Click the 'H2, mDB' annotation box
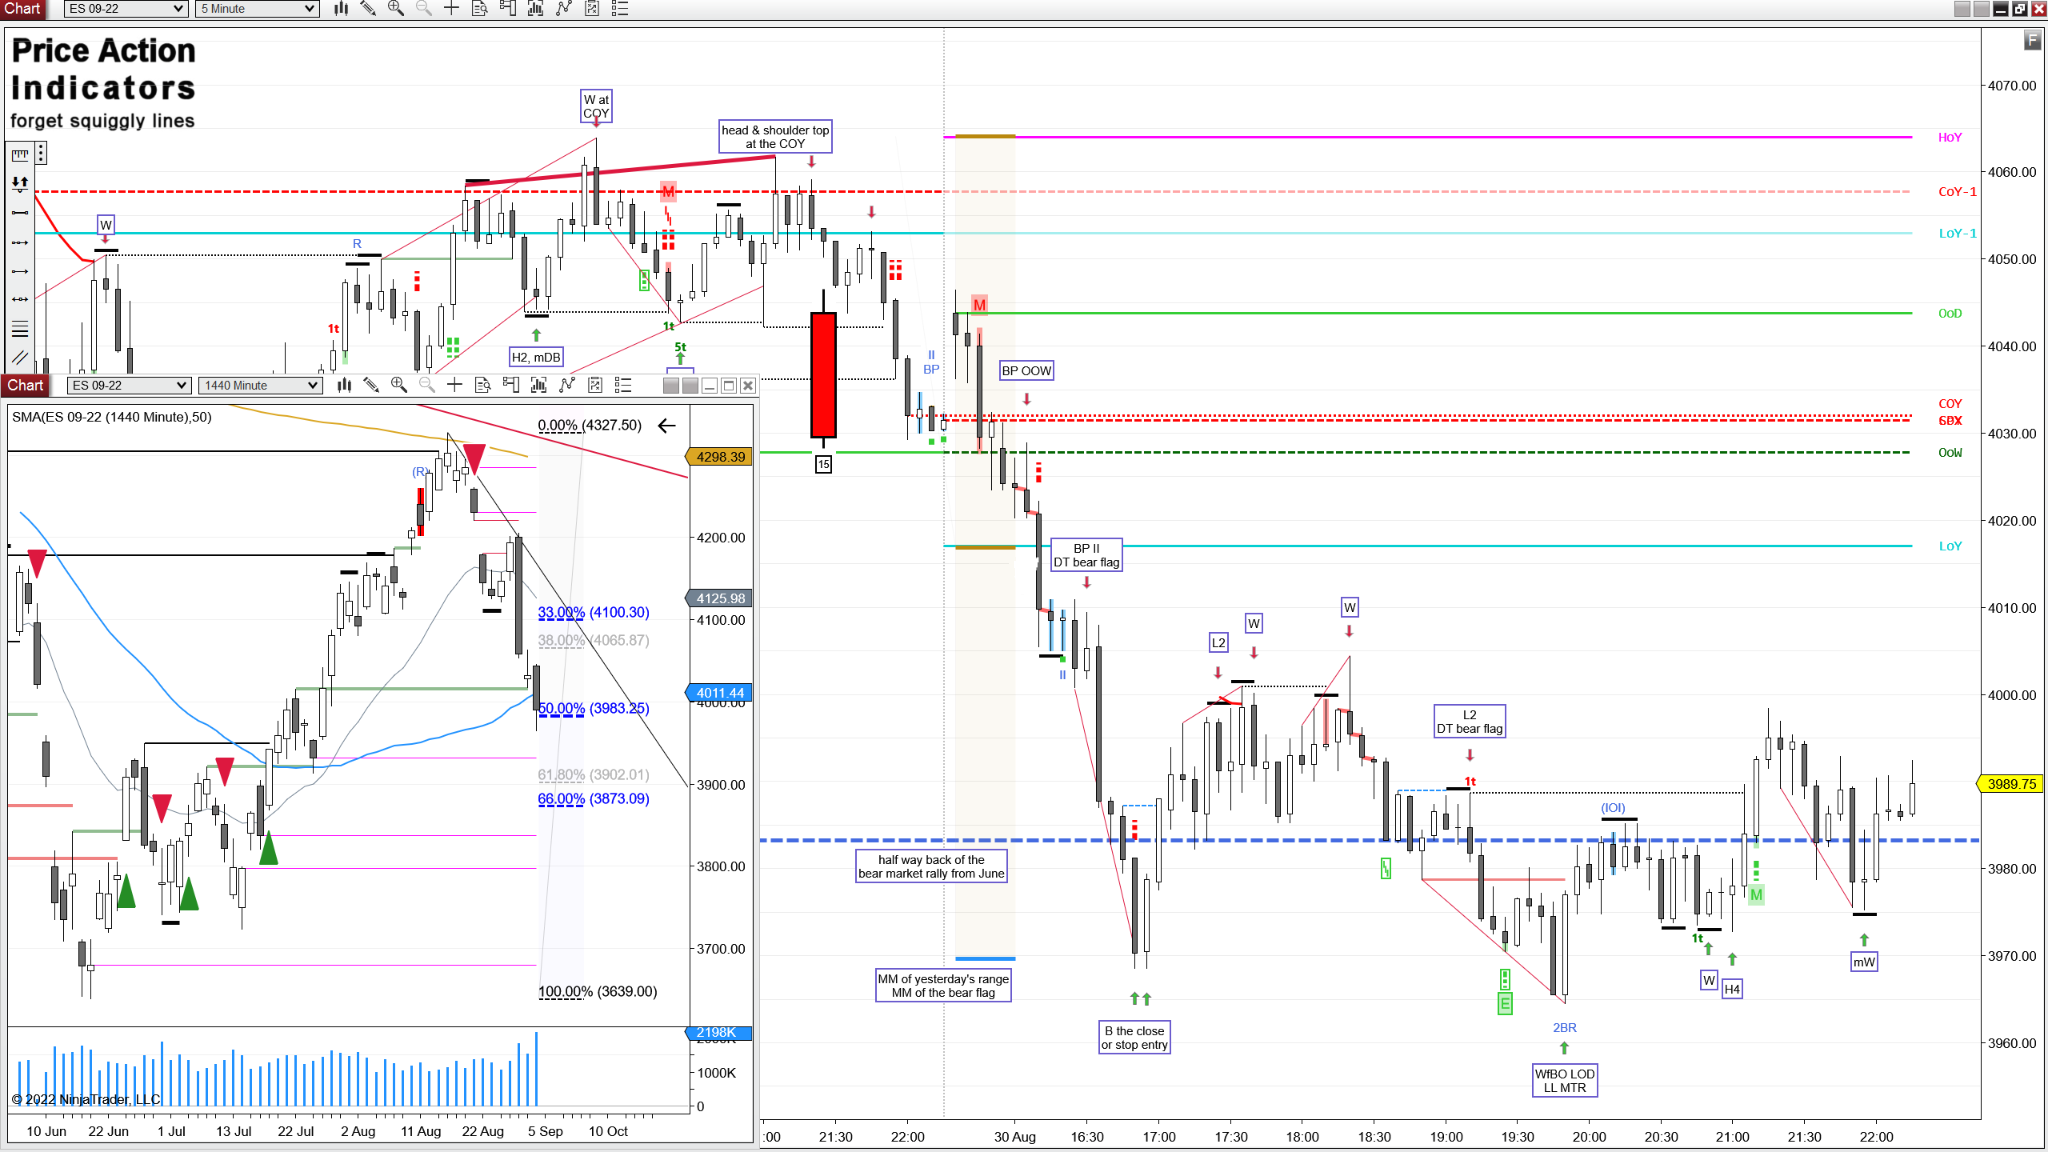The width and height of the screenshot is (2048, 1152). coord(537,357)
